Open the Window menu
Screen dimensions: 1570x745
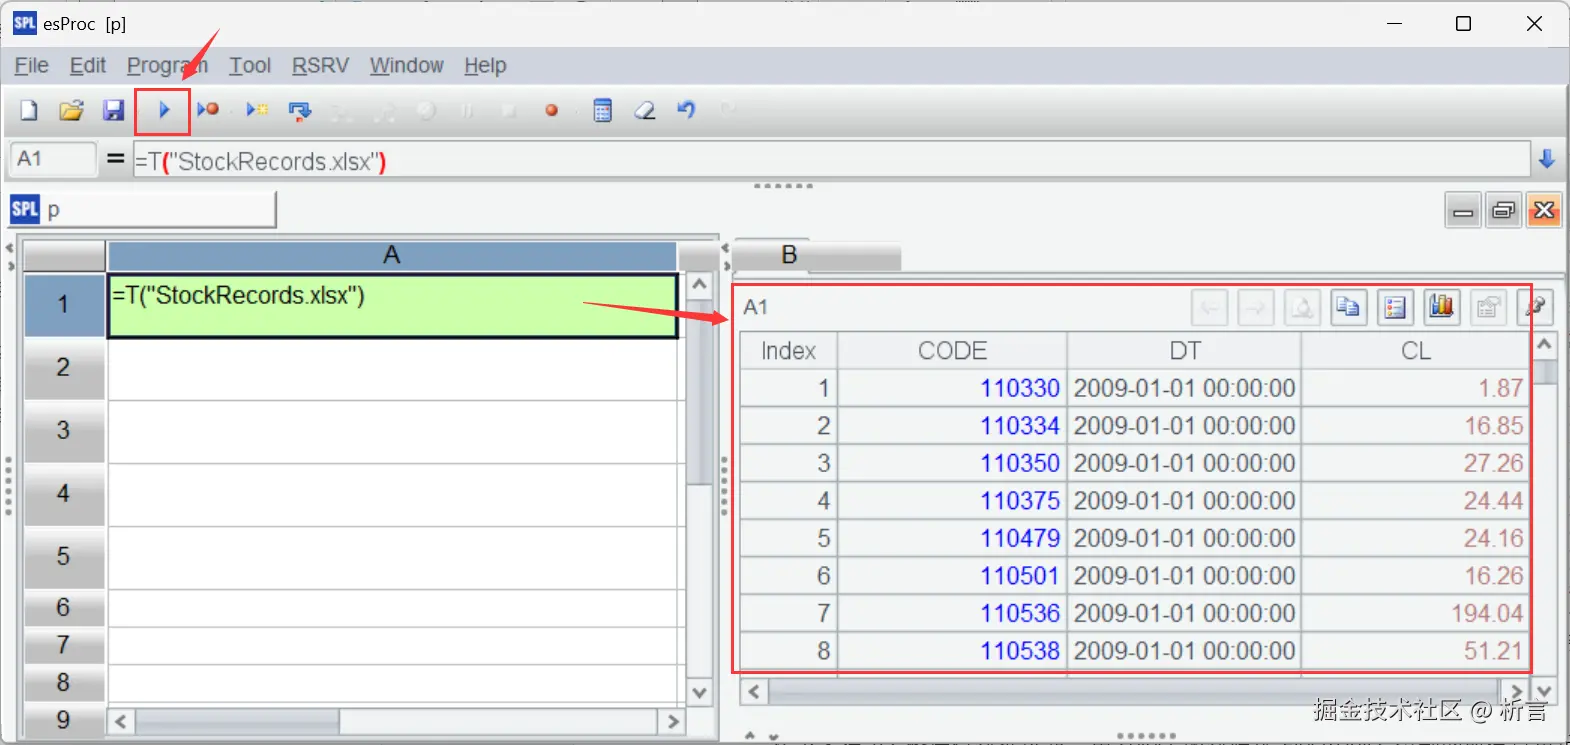pyautogui.click(x=406, y=66)
